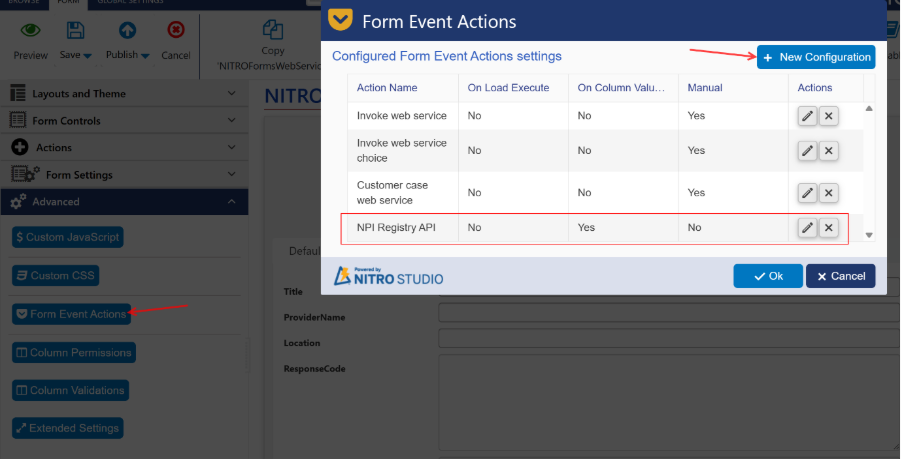Click the Save disk icon
The width and height of the screenshot is (903, 459).
click(x=75, y=32)
